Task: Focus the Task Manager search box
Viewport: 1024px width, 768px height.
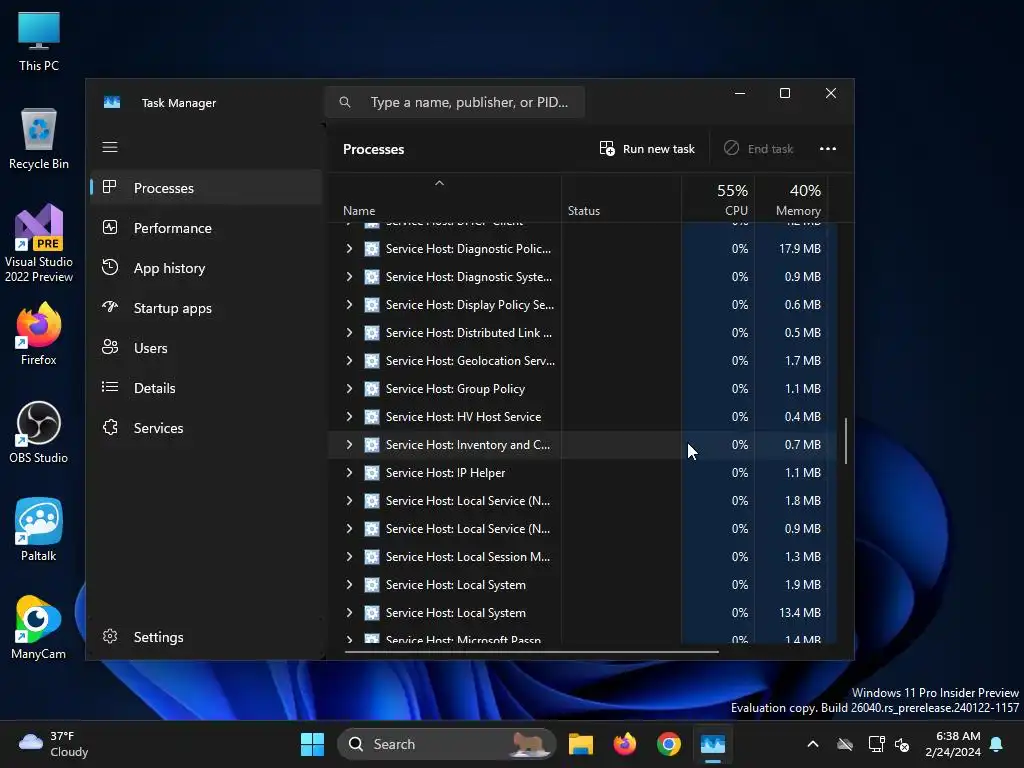Action: (x=455, y=102)
